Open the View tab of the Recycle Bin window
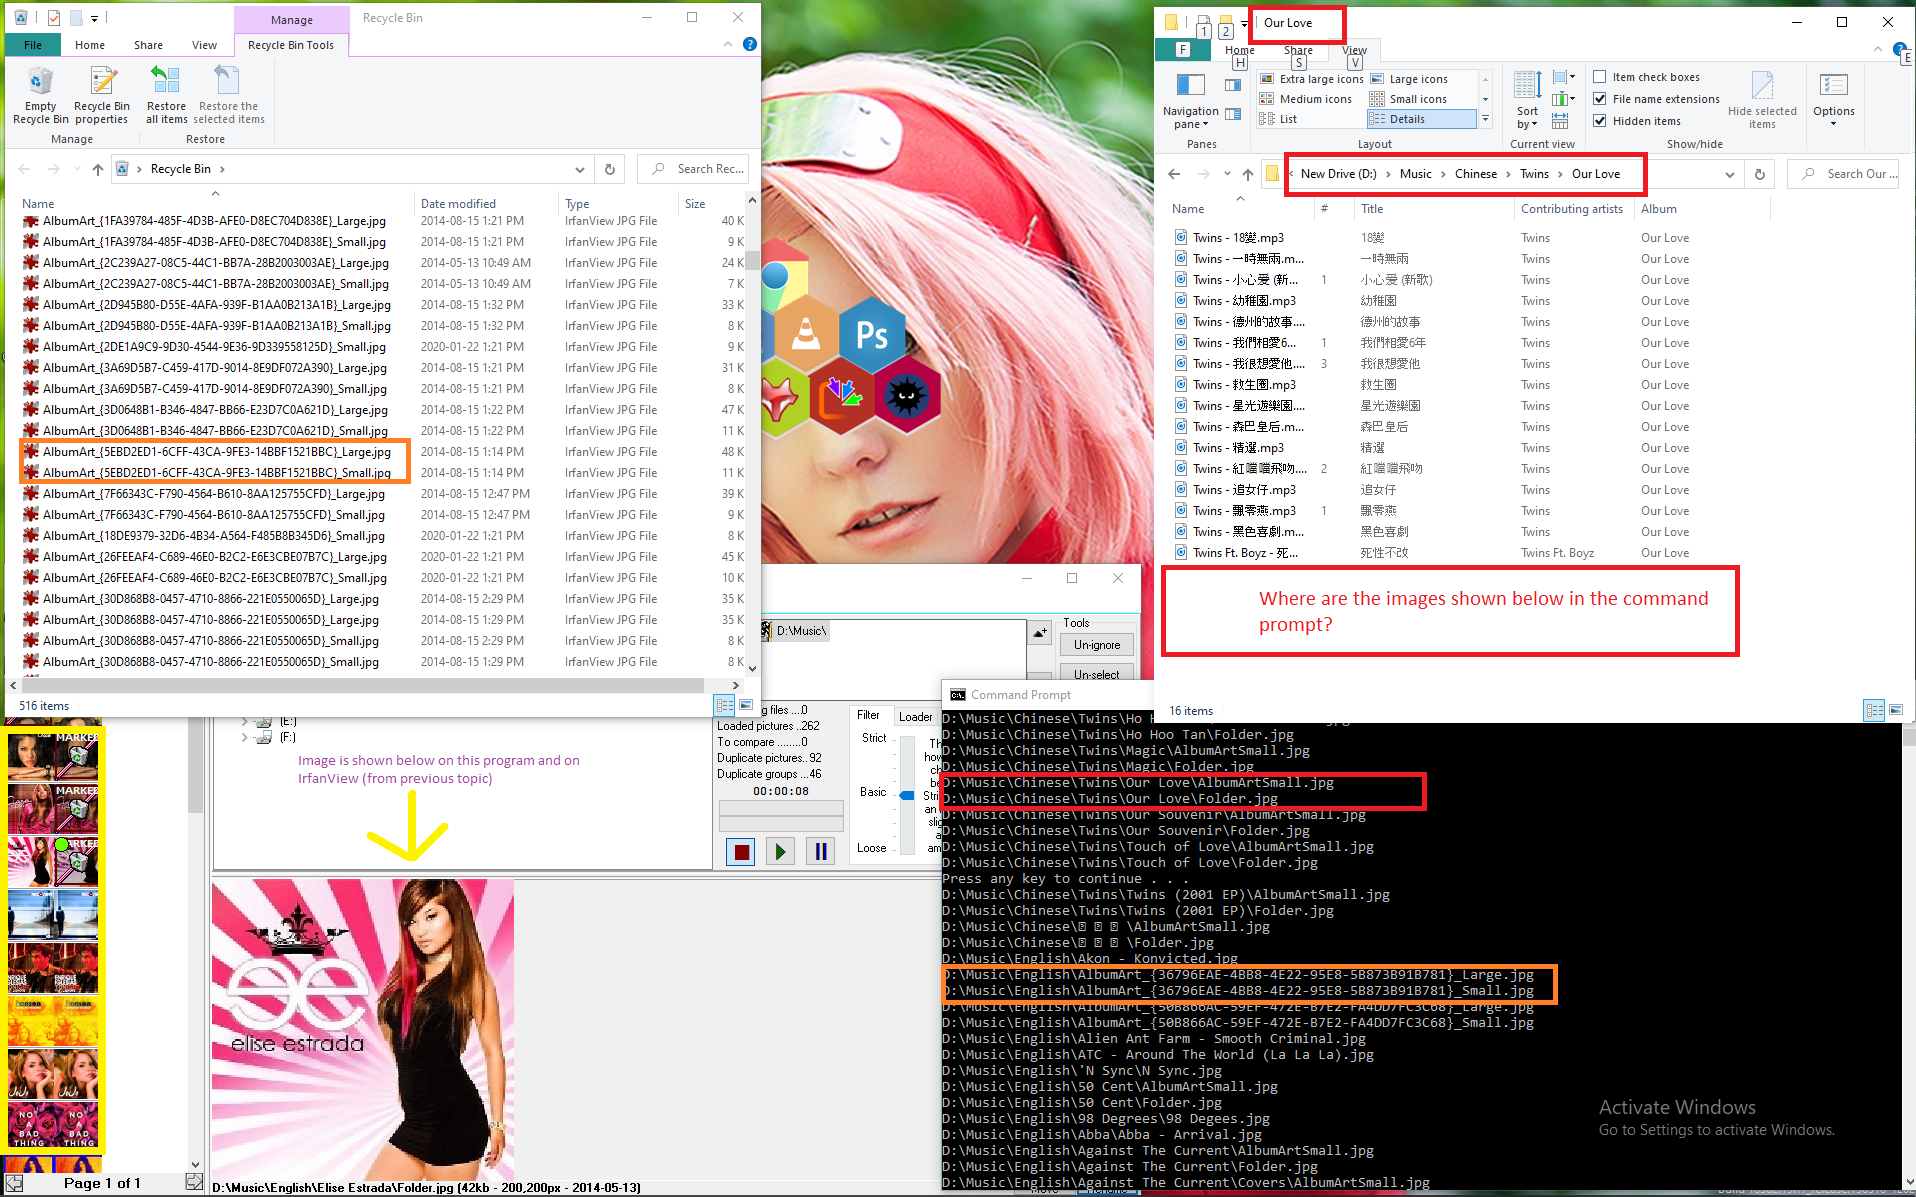Viewport: 1916px width, 1197px height. tap(204, 44)
